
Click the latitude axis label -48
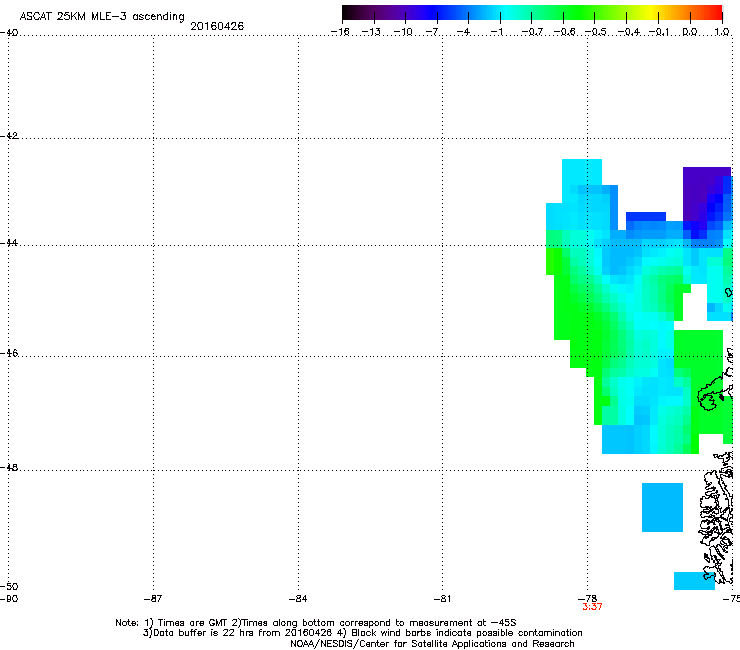(x=9, y=467)
